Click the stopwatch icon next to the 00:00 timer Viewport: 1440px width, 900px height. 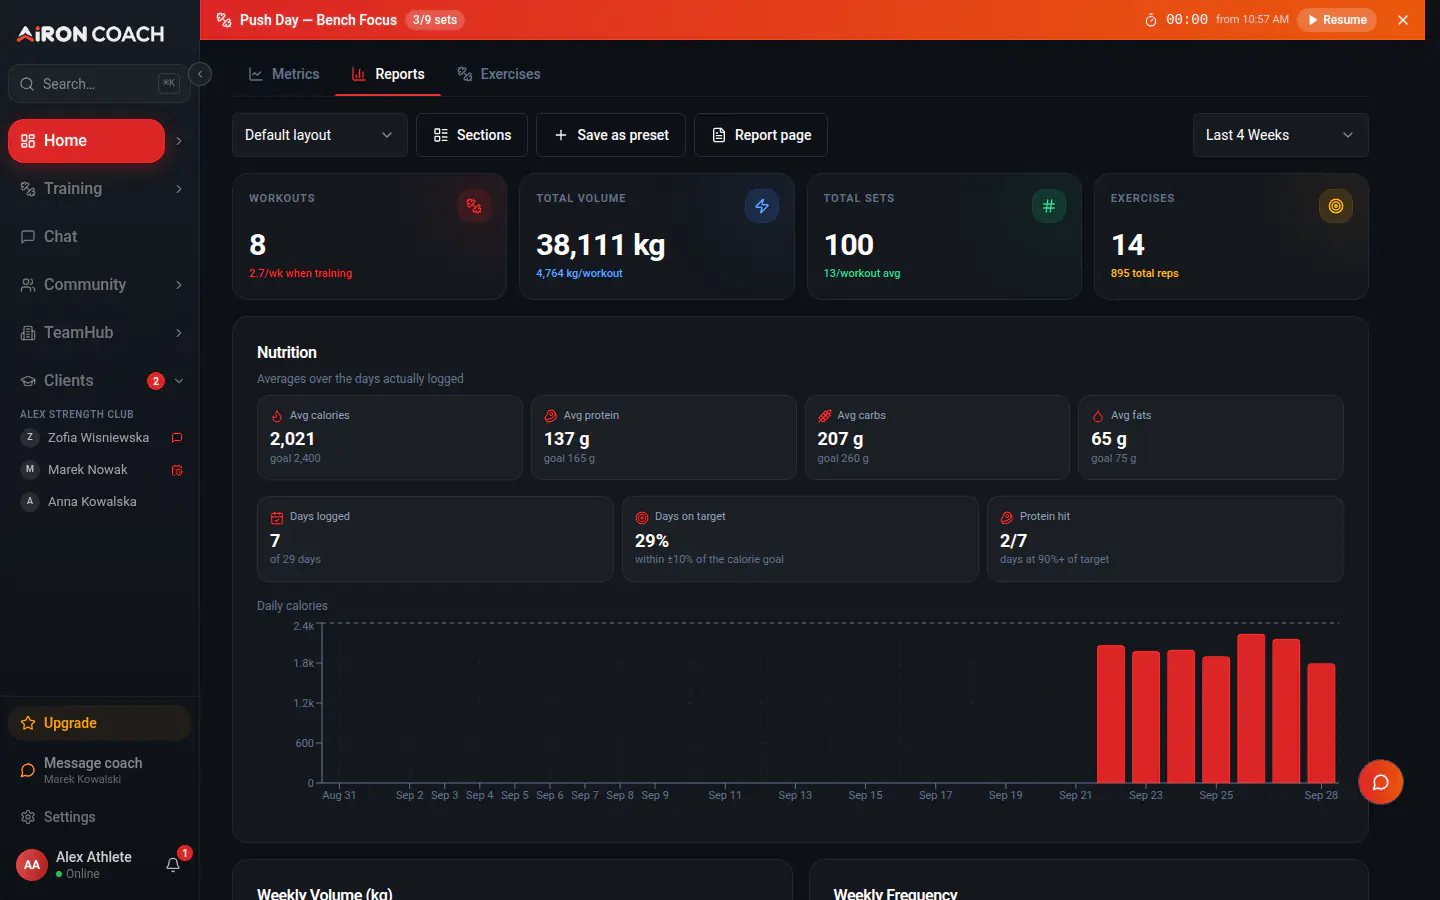click(x=1151, y=20)
